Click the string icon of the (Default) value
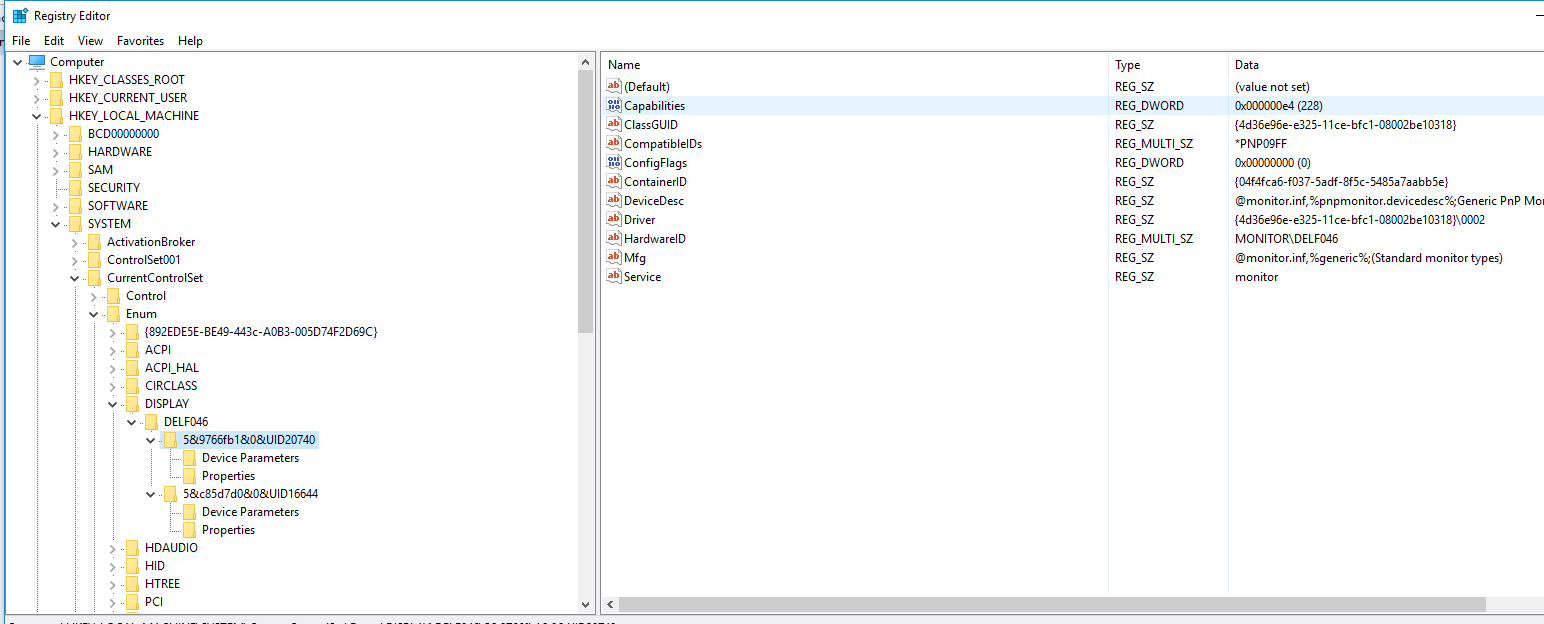 tap(614, 87)
